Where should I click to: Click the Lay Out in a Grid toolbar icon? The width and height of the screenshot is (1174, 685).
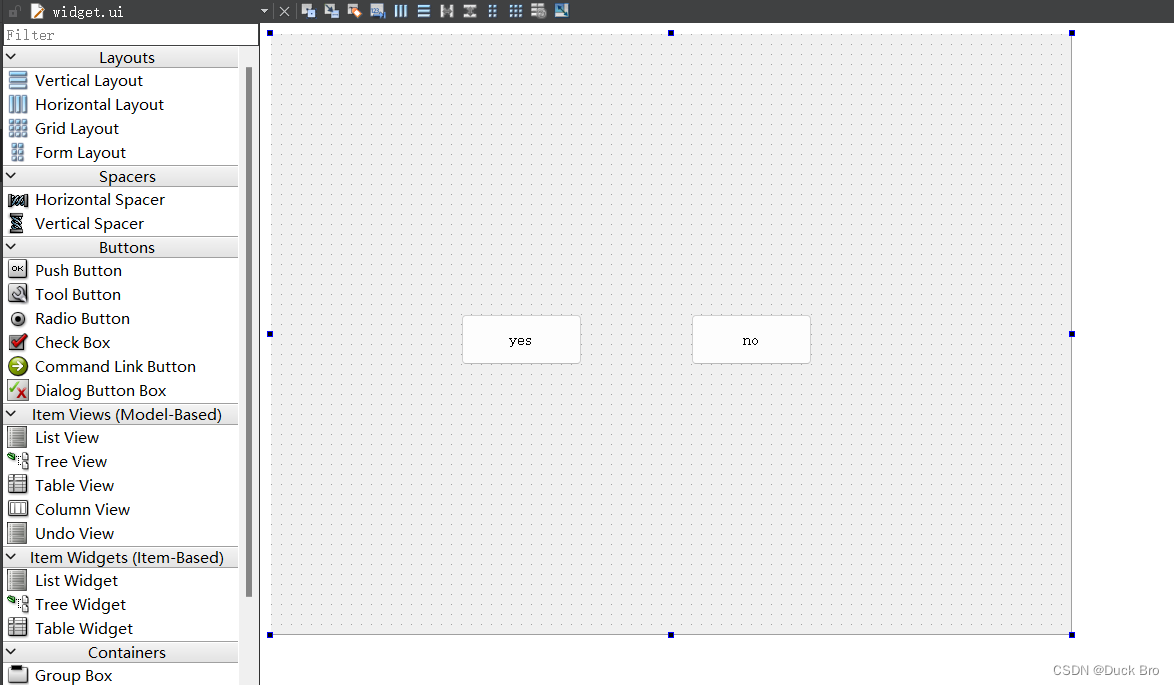(515, 10)
